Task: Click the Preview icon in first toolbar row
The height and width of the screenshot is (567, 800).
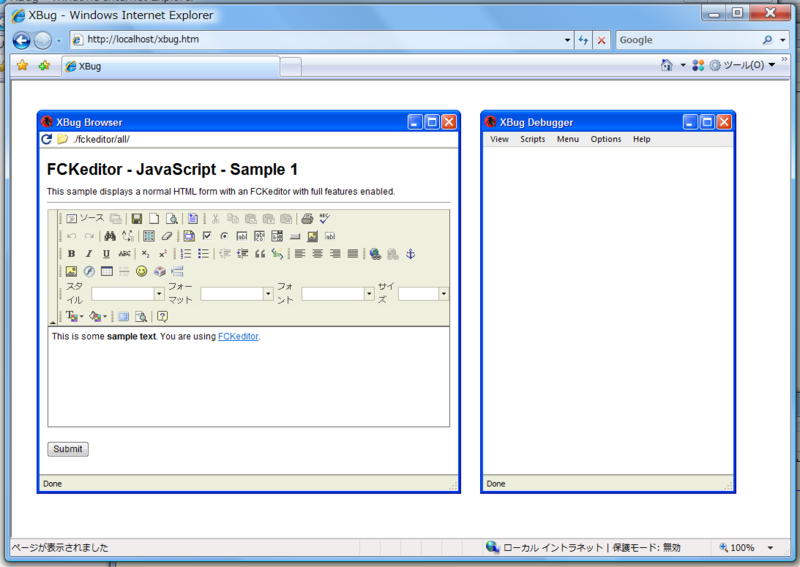Action: 172,219
